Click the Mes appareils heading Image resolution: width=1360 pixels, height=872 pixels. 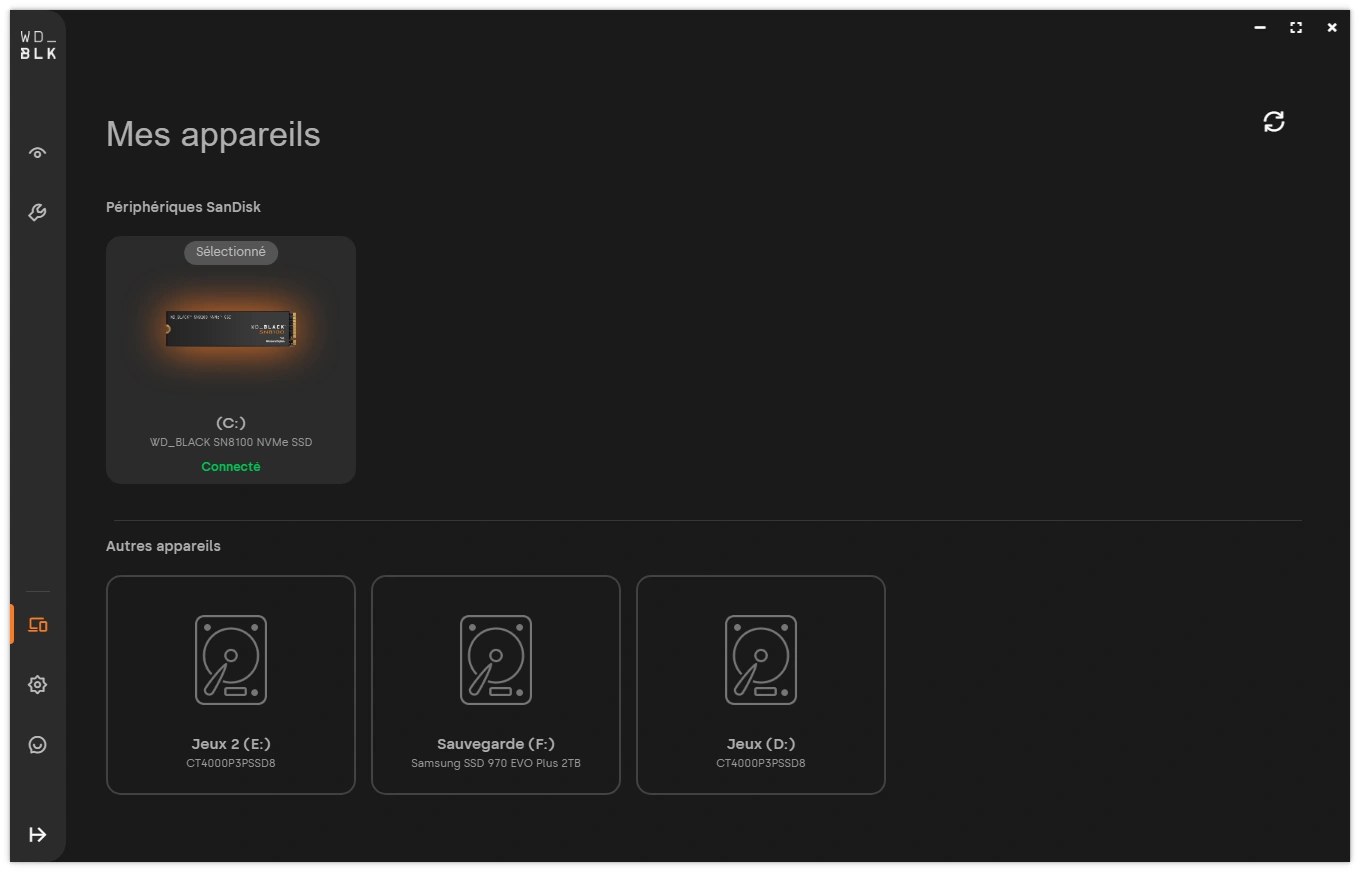coord(213,135)
